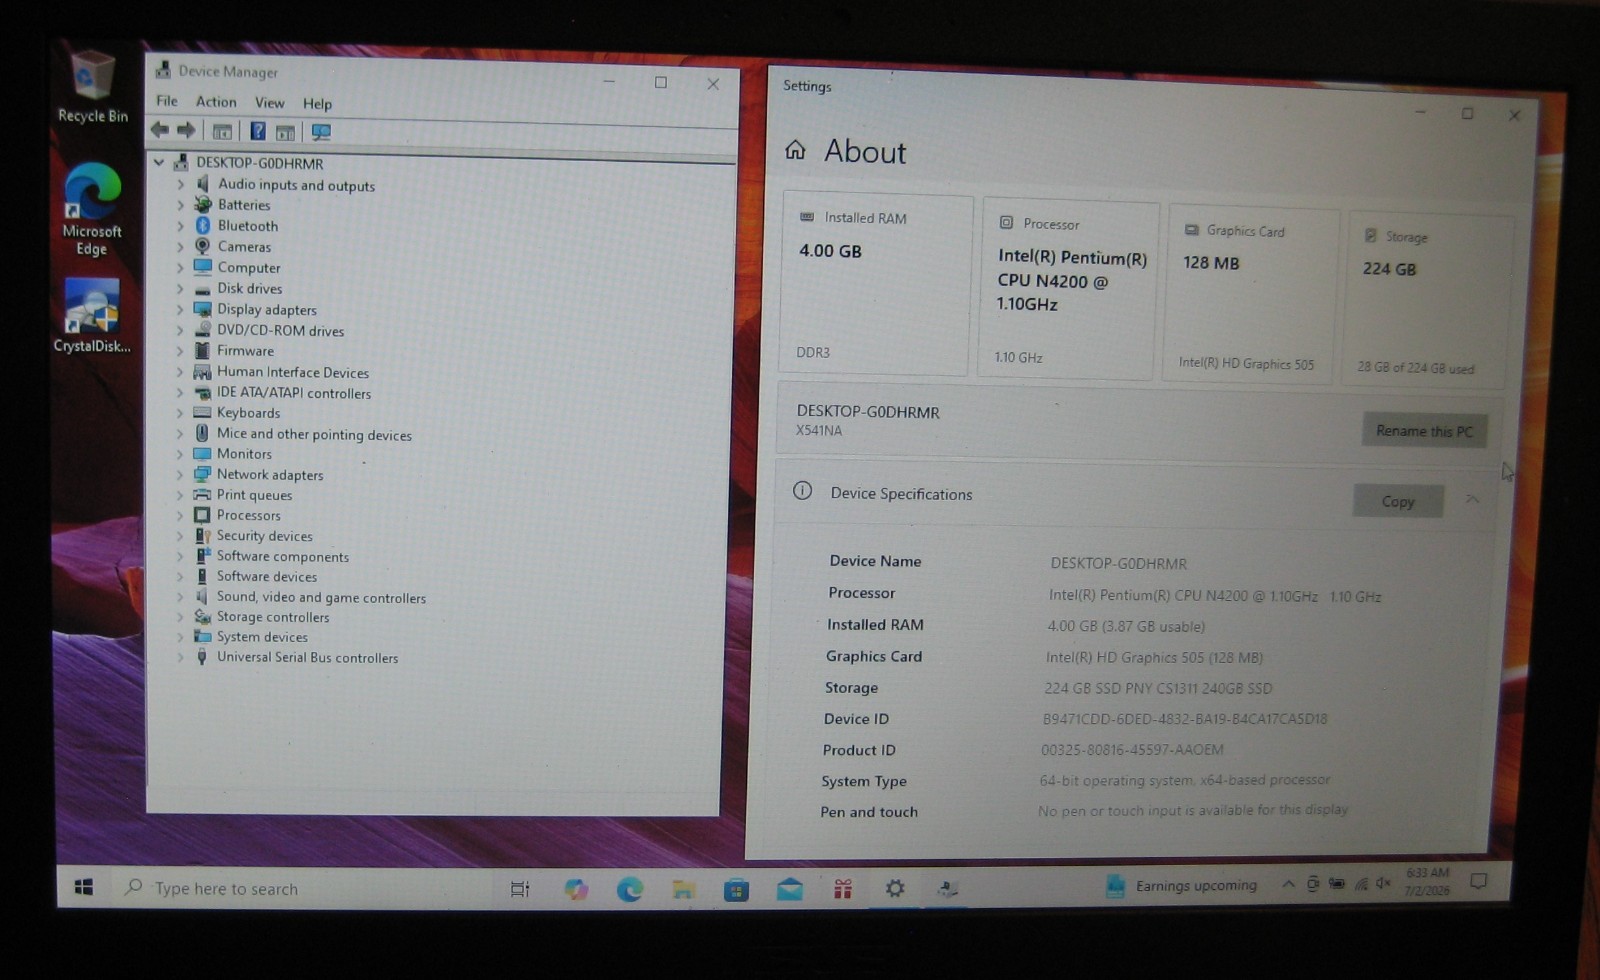Click the Installed RAM 4.00 GB card
1600x980 pixels.
click(876, 285)
